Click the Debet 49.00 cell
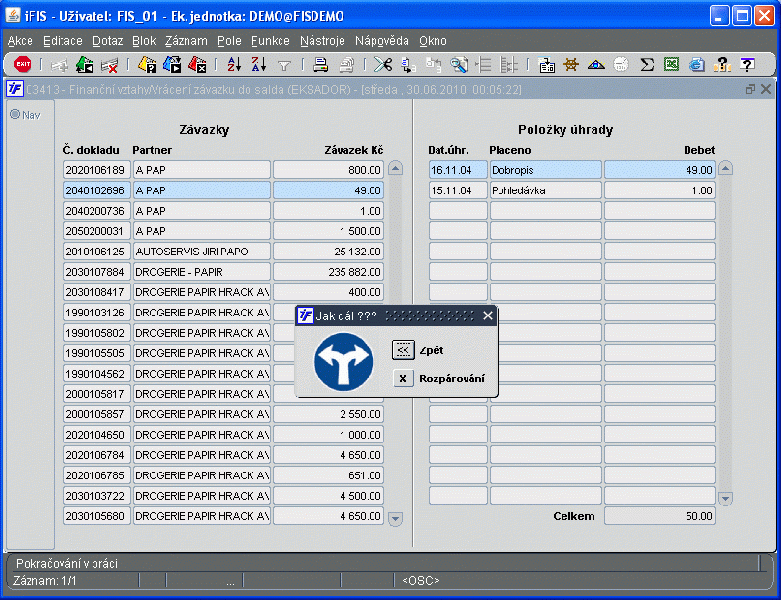The height and width of the screenshot is (600, 781). coord(659,170)
